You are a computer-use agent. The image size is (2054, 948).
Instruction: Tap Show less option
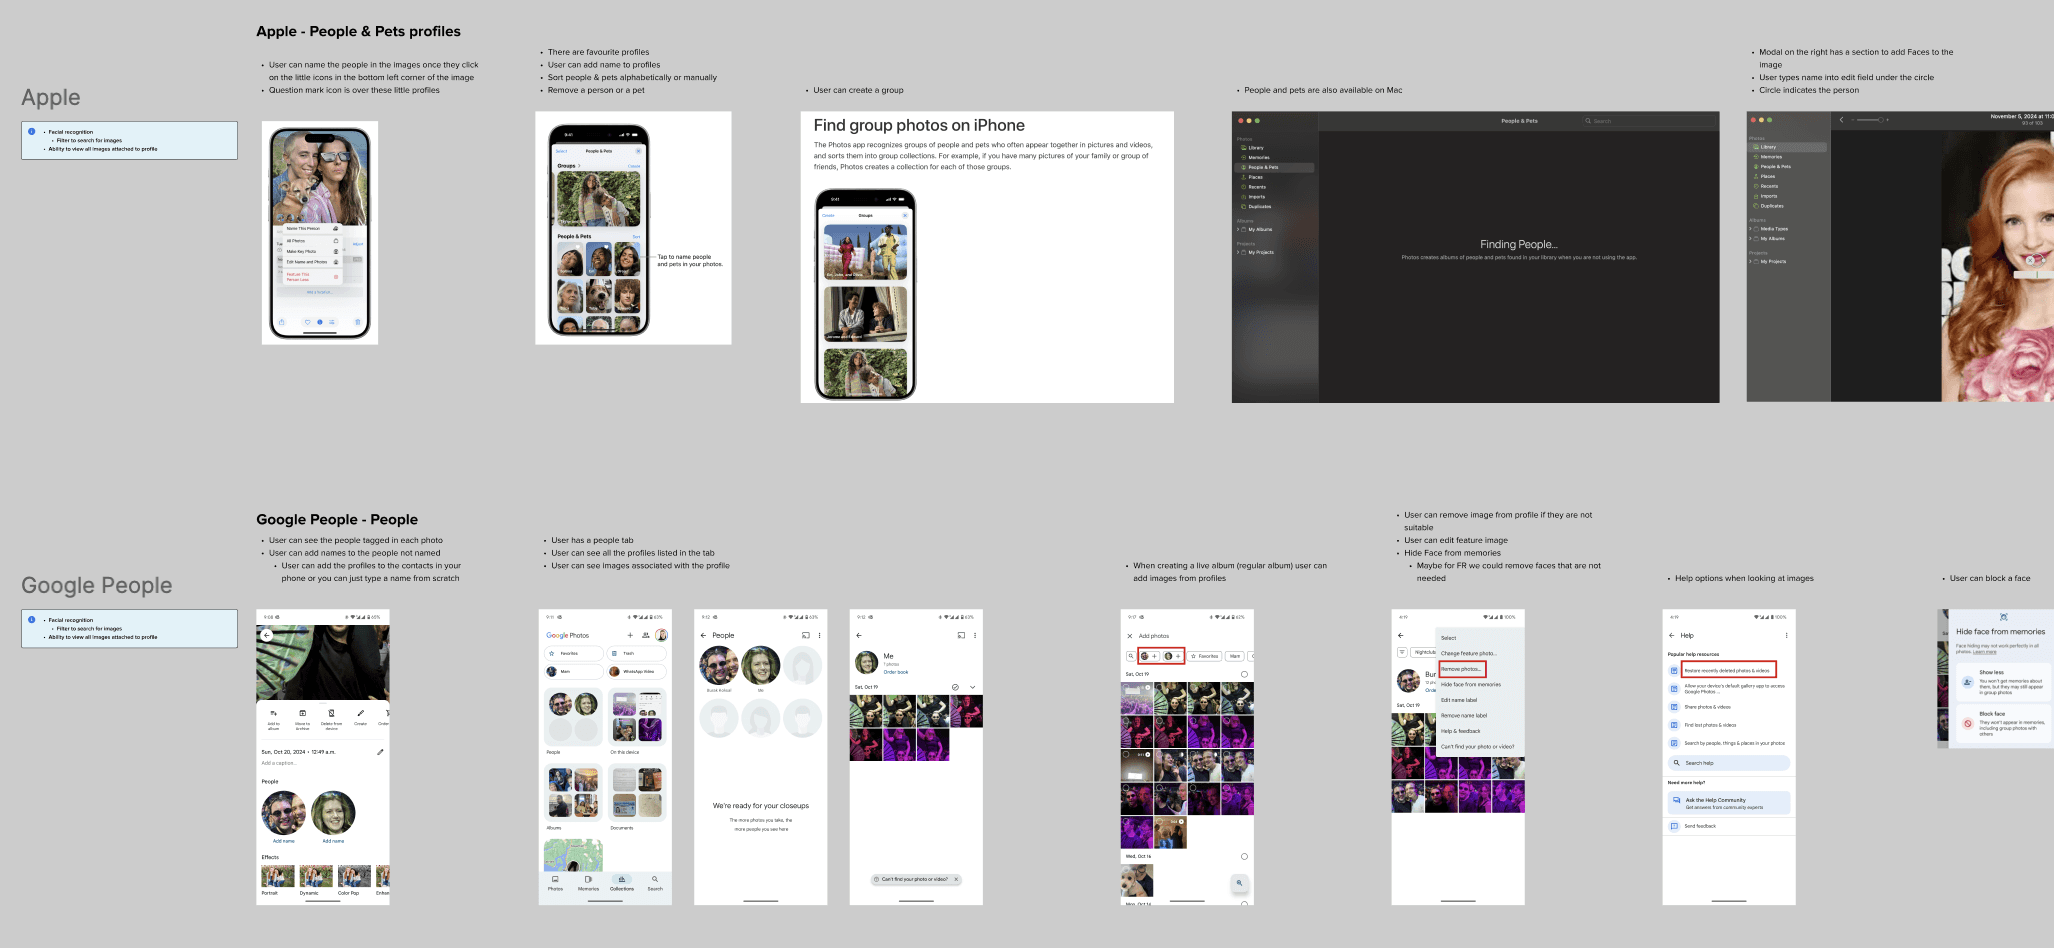(2004, 681)
